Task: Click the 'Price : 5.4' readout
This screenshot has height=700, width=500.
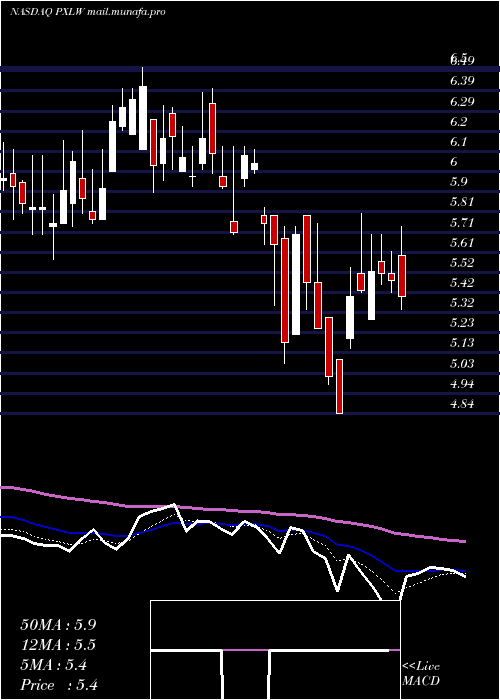Action: pyautogui.click(x=59, y=685)
